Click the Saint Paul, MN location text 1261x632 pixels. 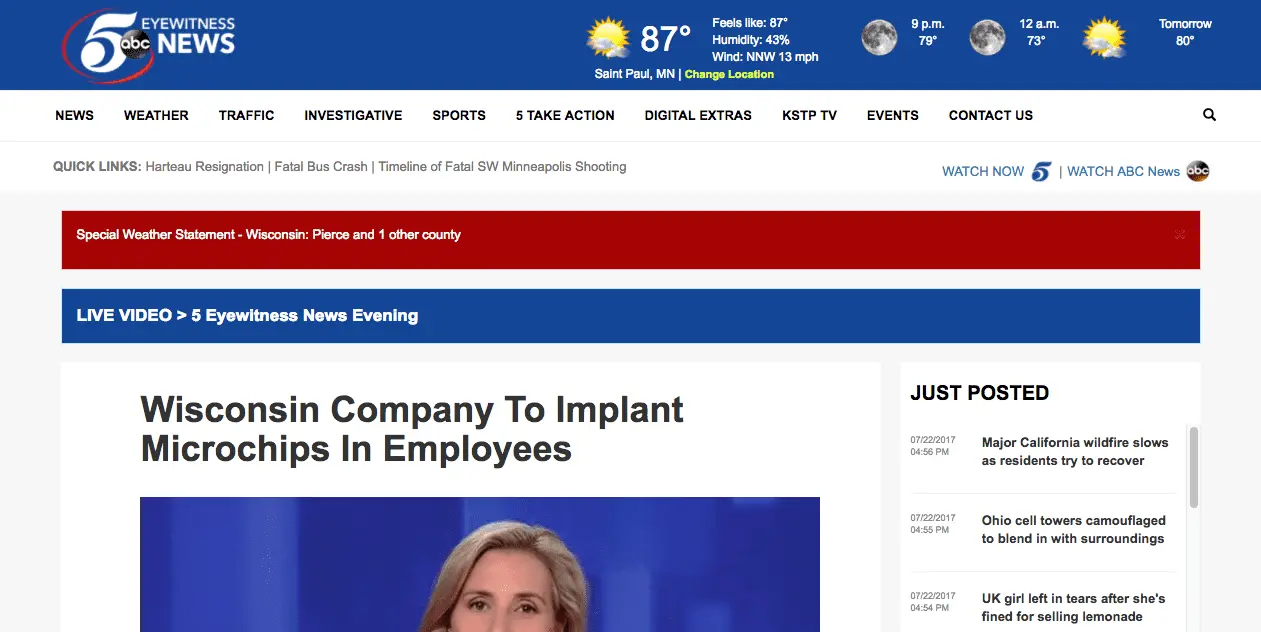pos(634,74)
